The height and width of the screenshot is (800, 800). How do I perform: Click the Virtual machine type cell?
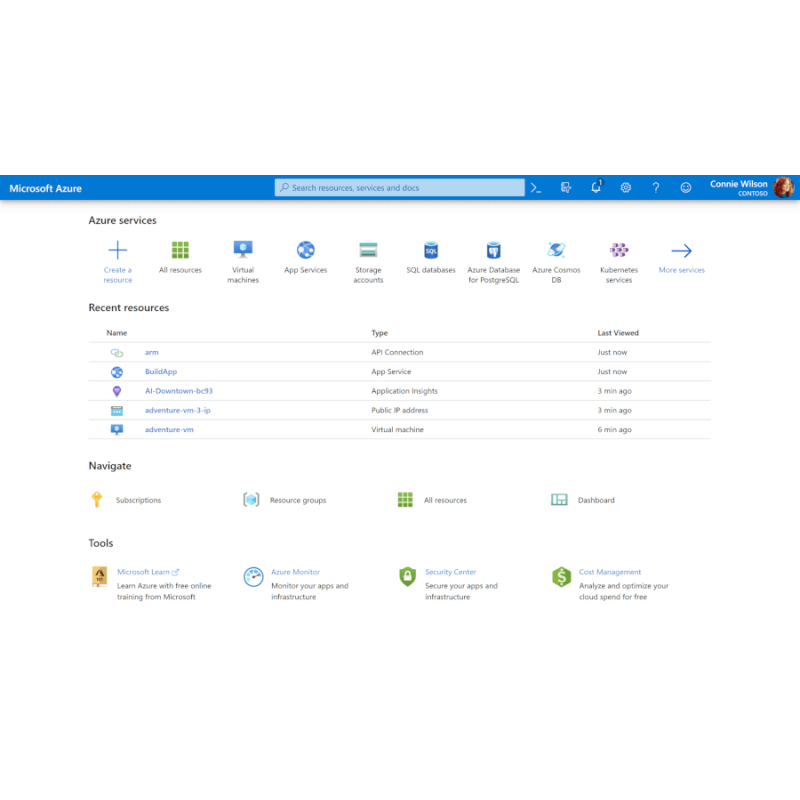[x=397, y=430]
